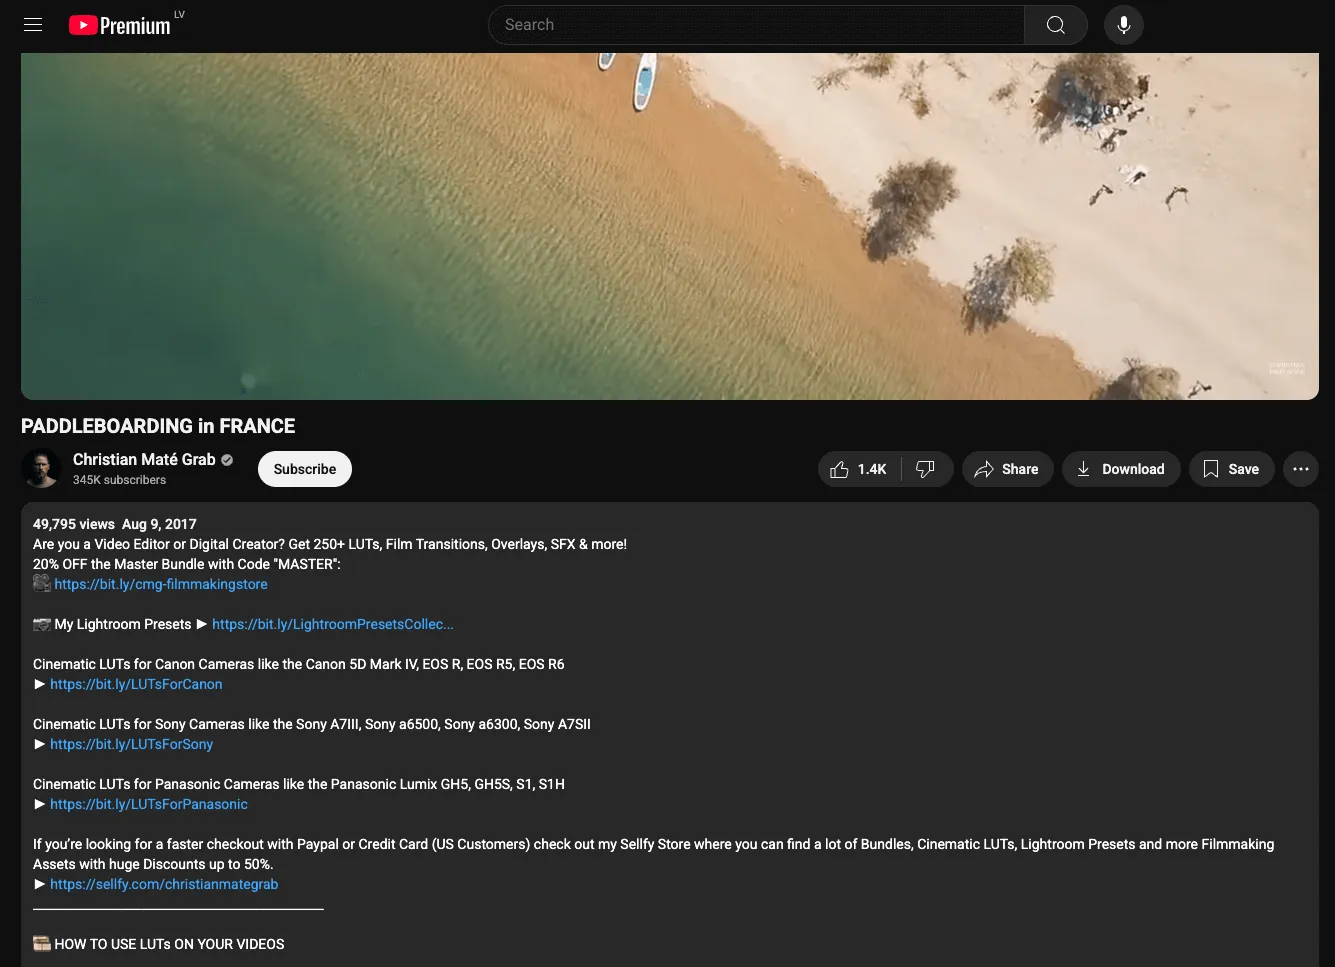This screenshot has height=967, width=1335.
Task: Subscribe to Christian Maté Grab
Action: (305, 469)
